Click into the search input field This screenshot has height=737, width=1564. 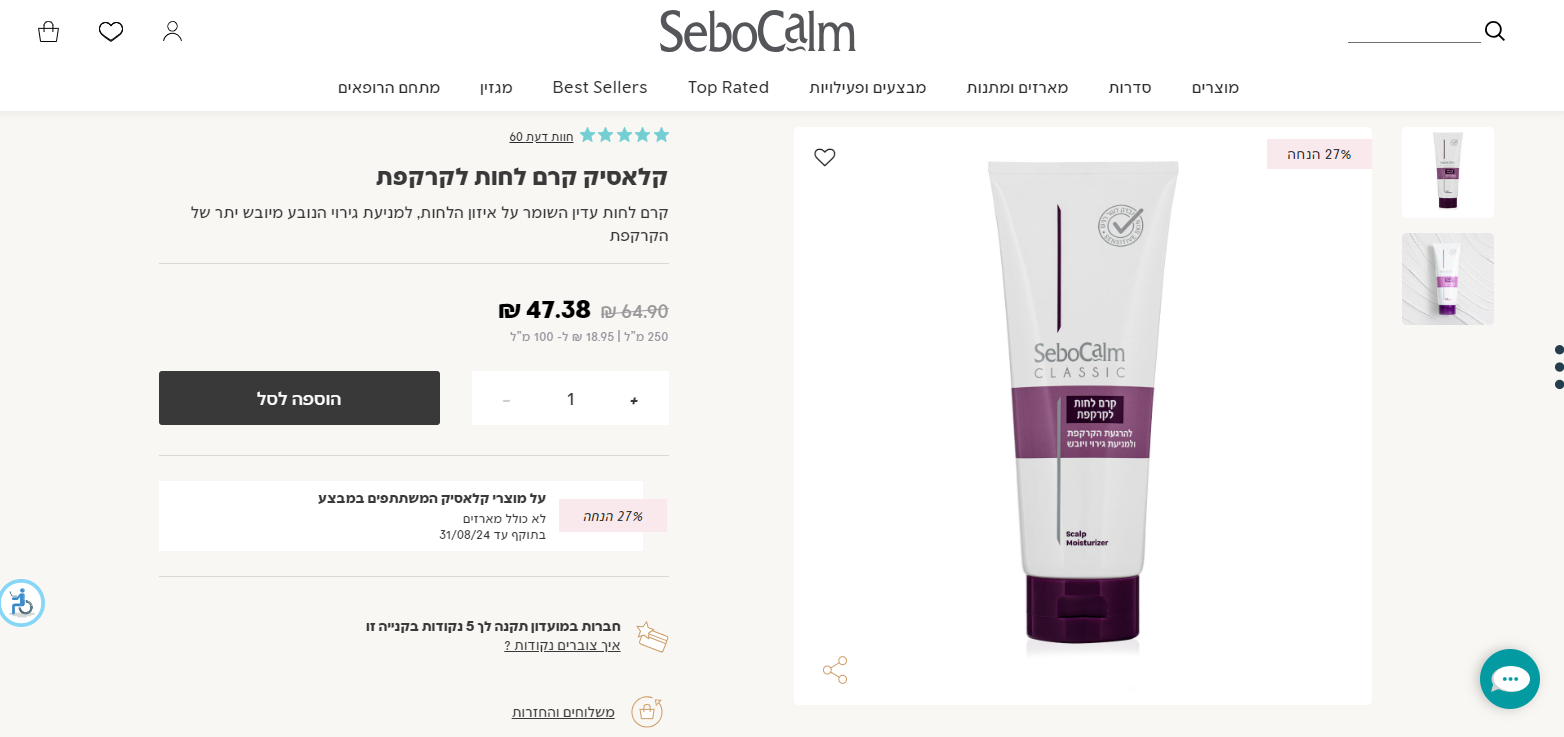click(1414, 31)
